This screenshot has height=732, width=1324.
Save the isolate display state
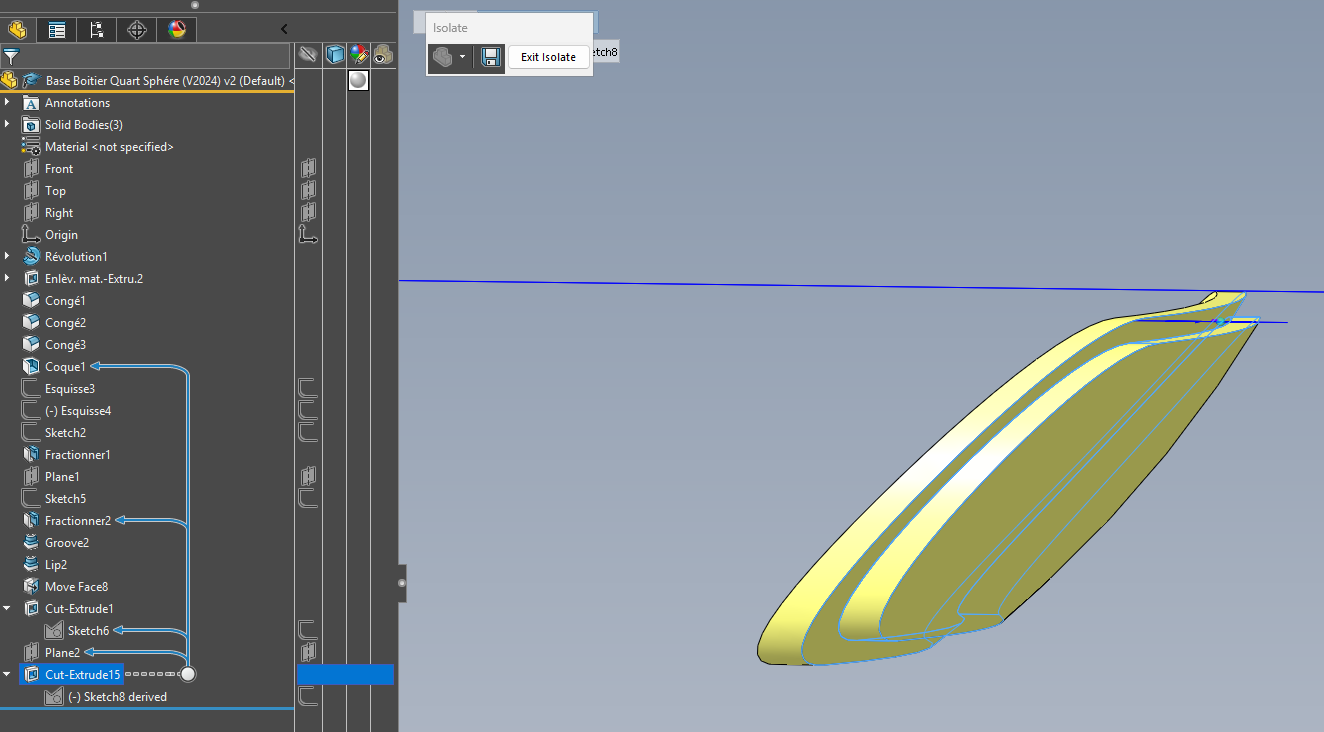[x=490, y=57]
